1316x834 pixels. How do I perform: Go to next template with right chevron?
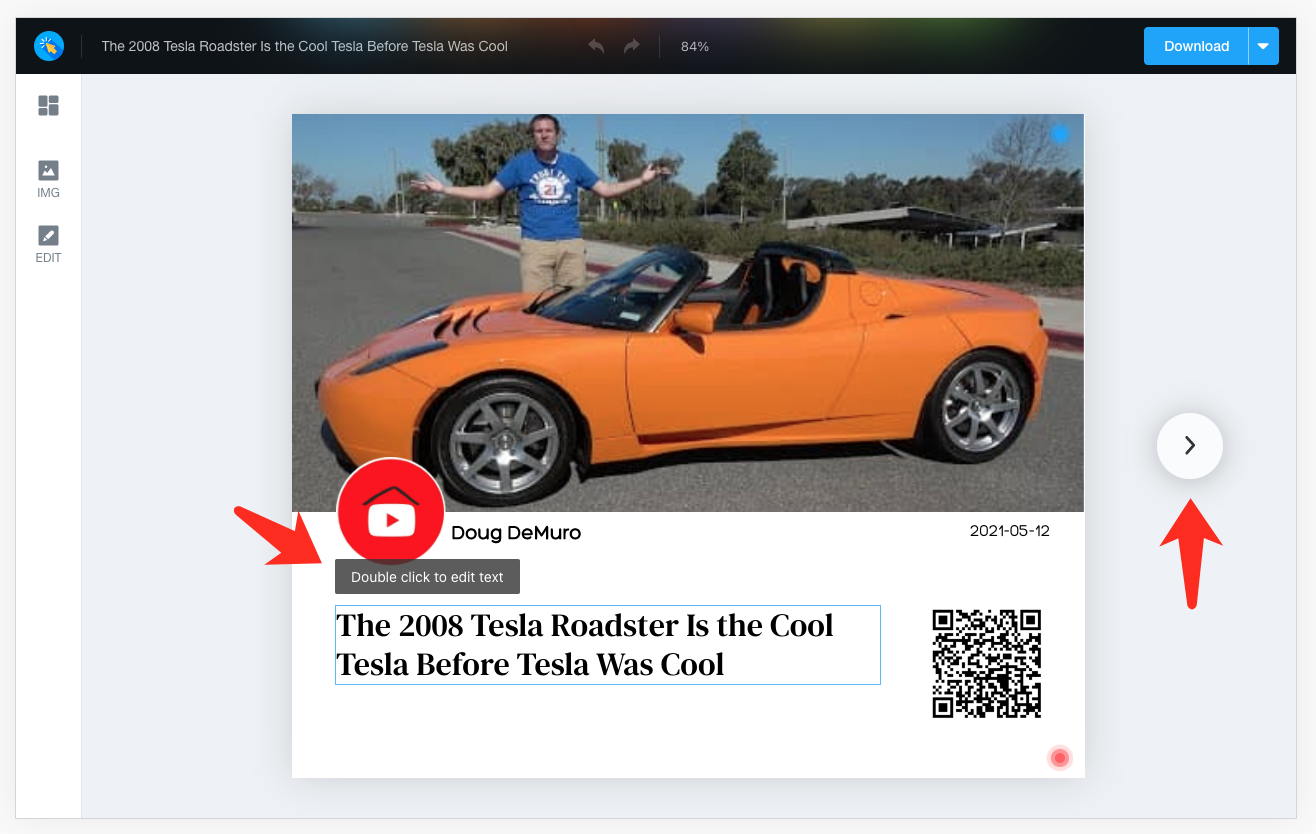1189,446
